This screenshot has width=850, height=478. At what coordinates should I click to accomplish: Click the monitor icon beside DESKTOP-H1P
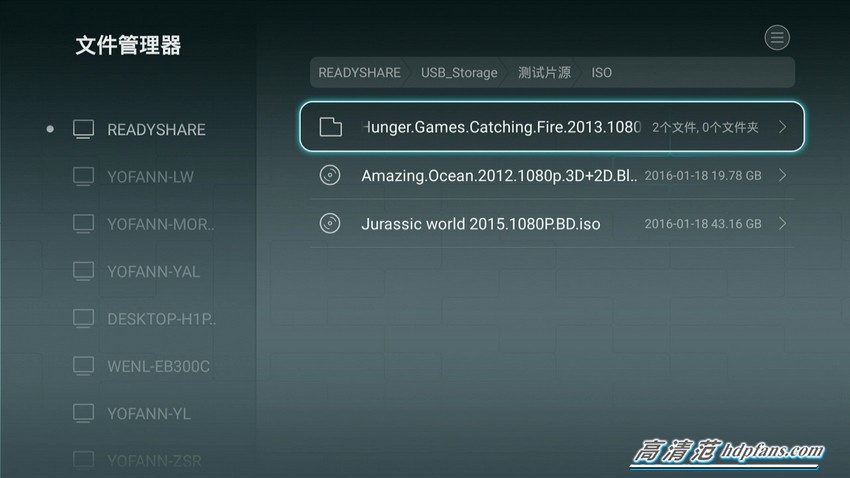tap(84, 319)
